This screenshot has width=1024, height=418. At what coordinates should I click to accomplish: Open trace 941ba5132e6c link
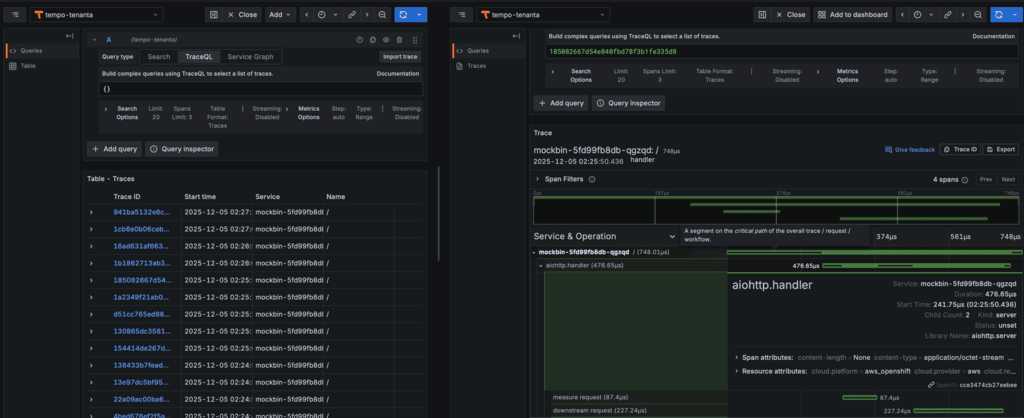coord(142,212)
